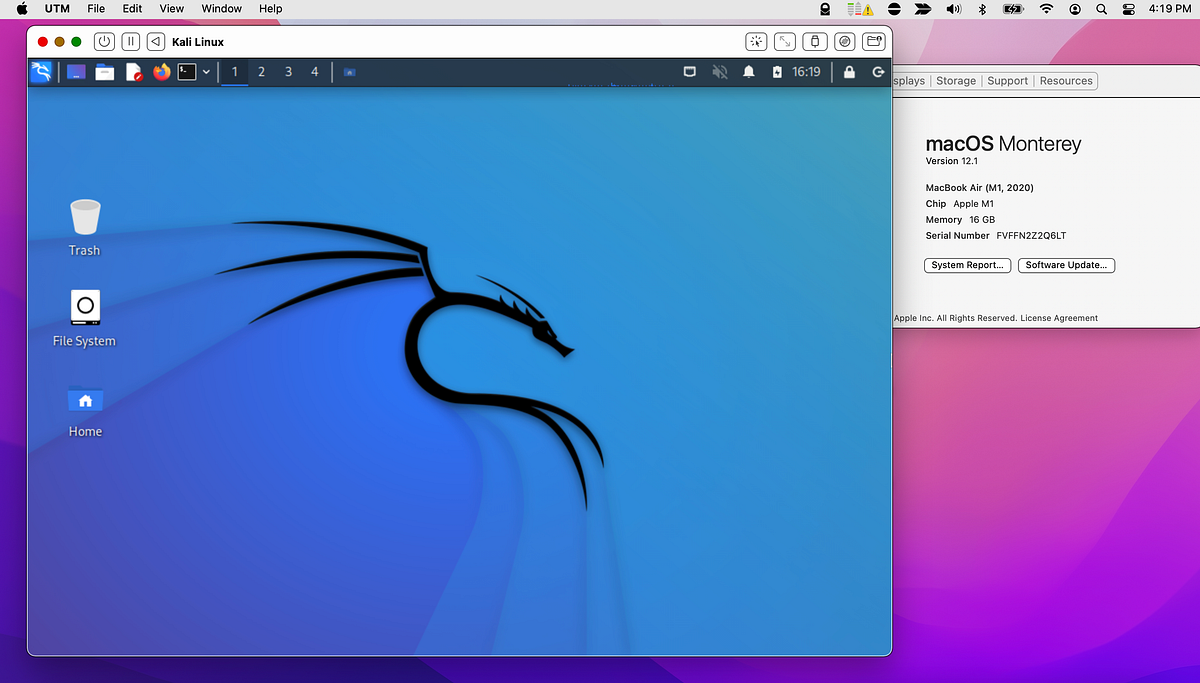Open the notification bell in the Kali panel
The width and height of the screenshot is (1200, 683).
click(x=749, y=71)
